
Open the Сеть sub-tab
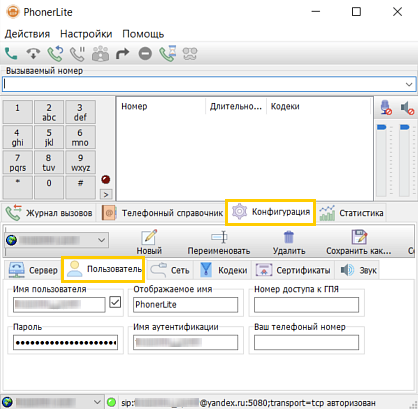tap(170, 270)
